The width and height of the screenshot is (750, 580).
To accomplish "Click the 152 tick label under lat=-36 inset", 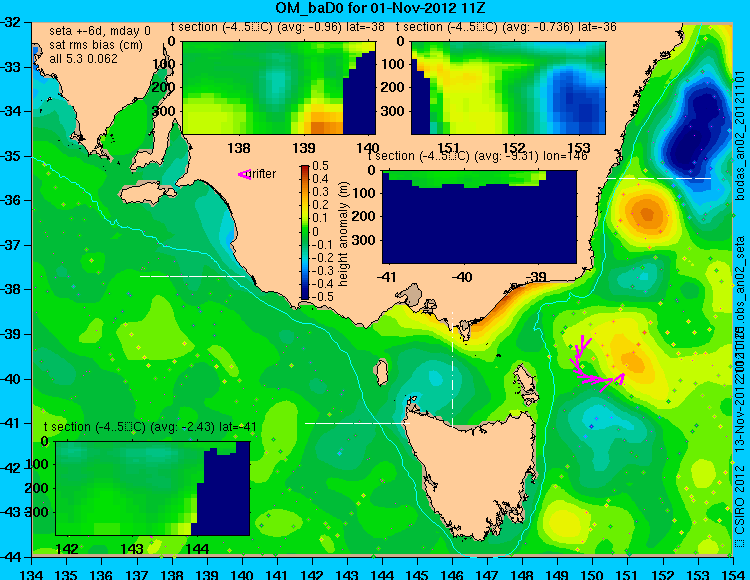I will coord(514,148).
